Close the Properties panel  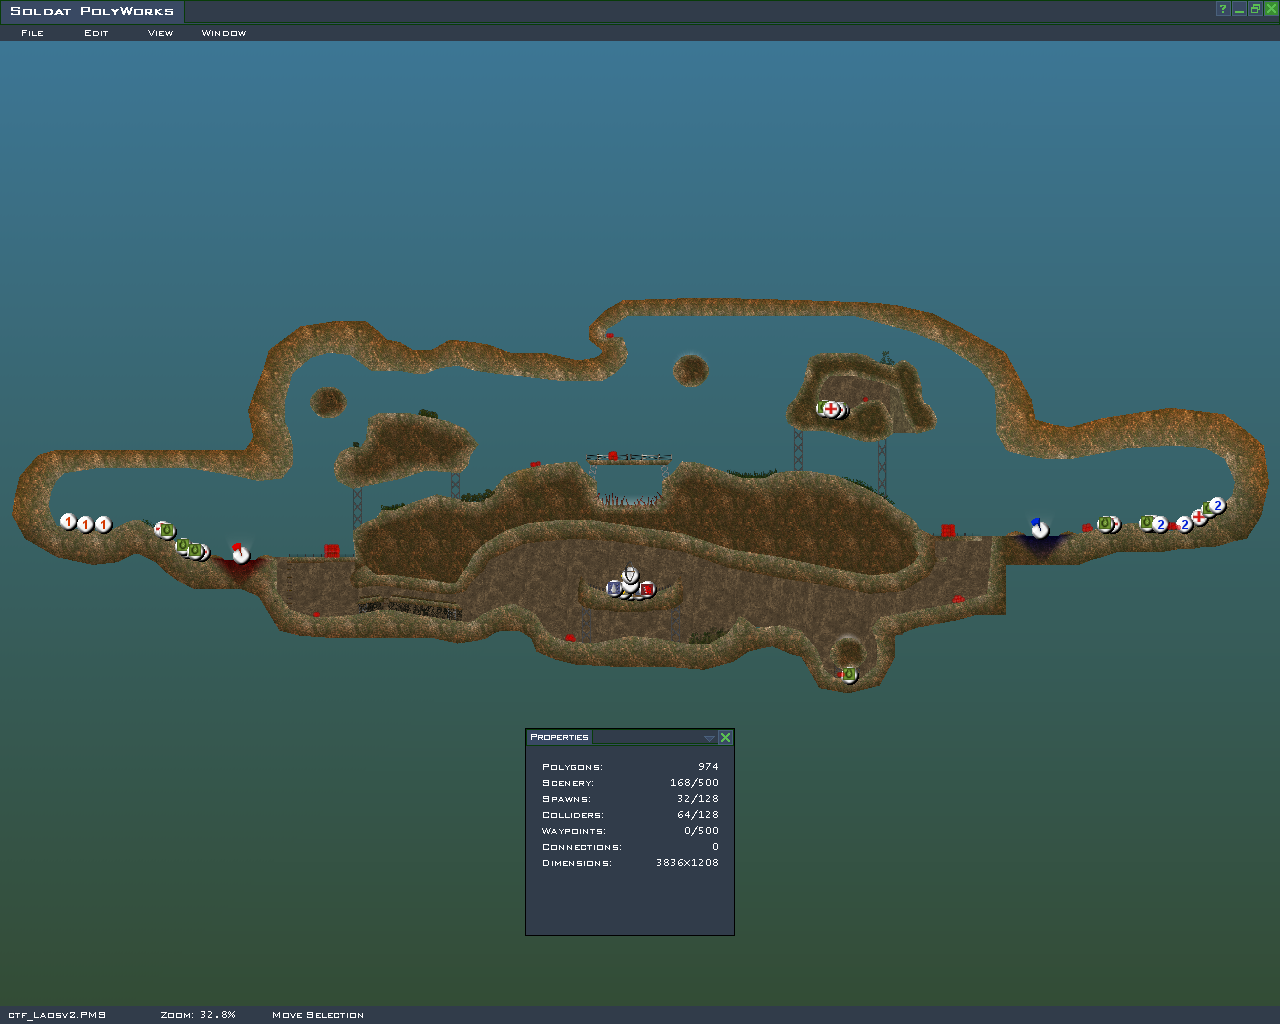coord(725,738)
